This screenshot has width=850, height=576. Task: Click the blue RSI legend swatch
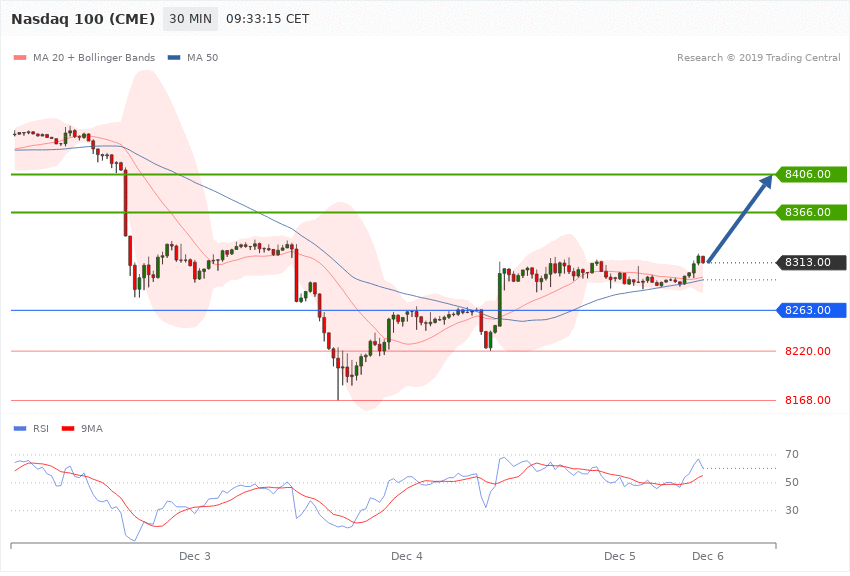[20, 429]
